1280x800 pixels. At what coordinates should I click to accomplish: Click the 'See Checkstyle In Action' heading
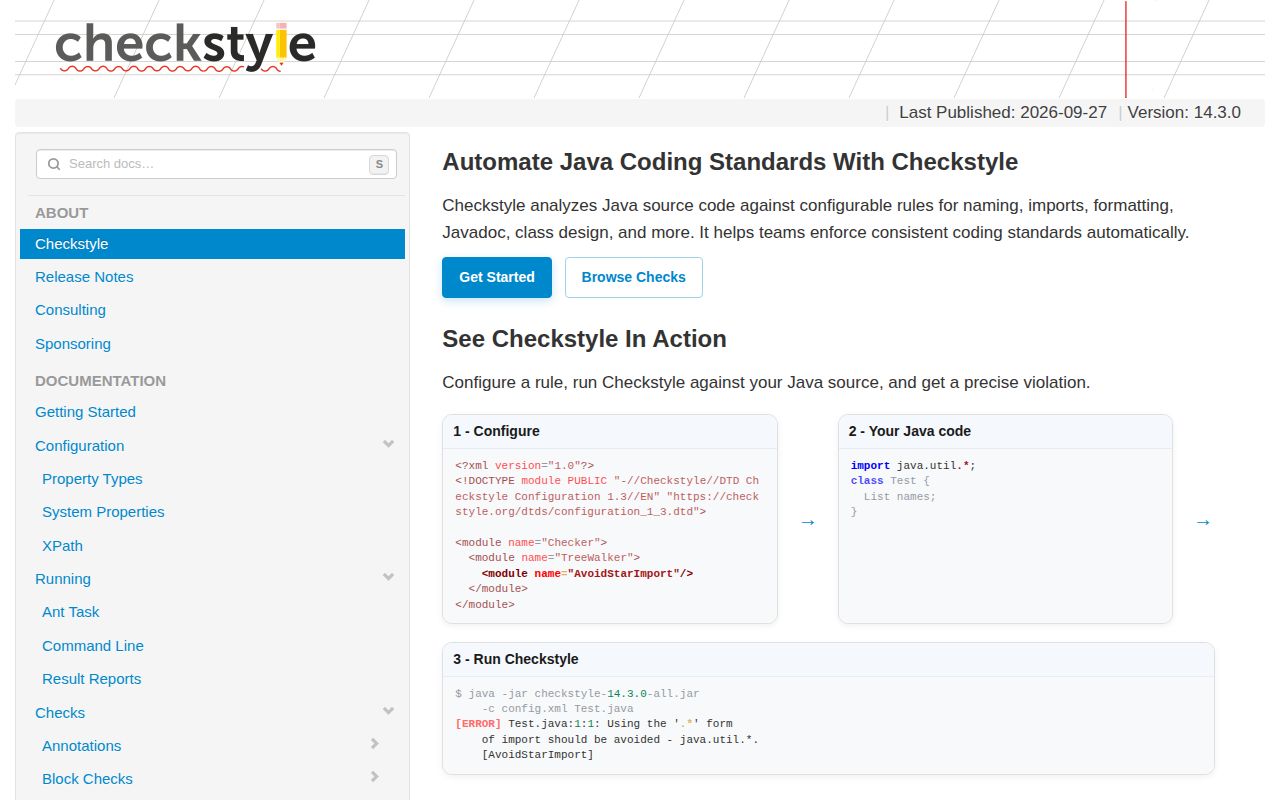point(584,339)
